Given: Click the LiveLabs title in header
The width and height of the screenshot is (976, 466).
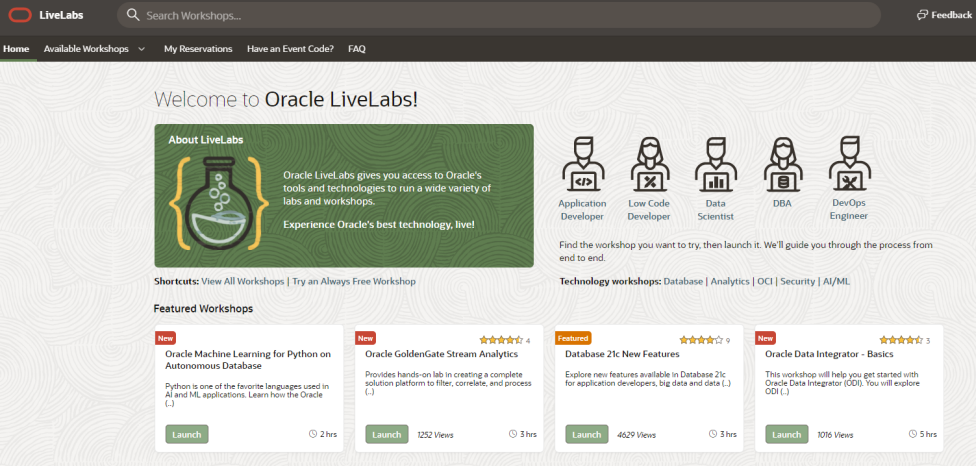Looking at the screenshot, I should pos(61,16).
